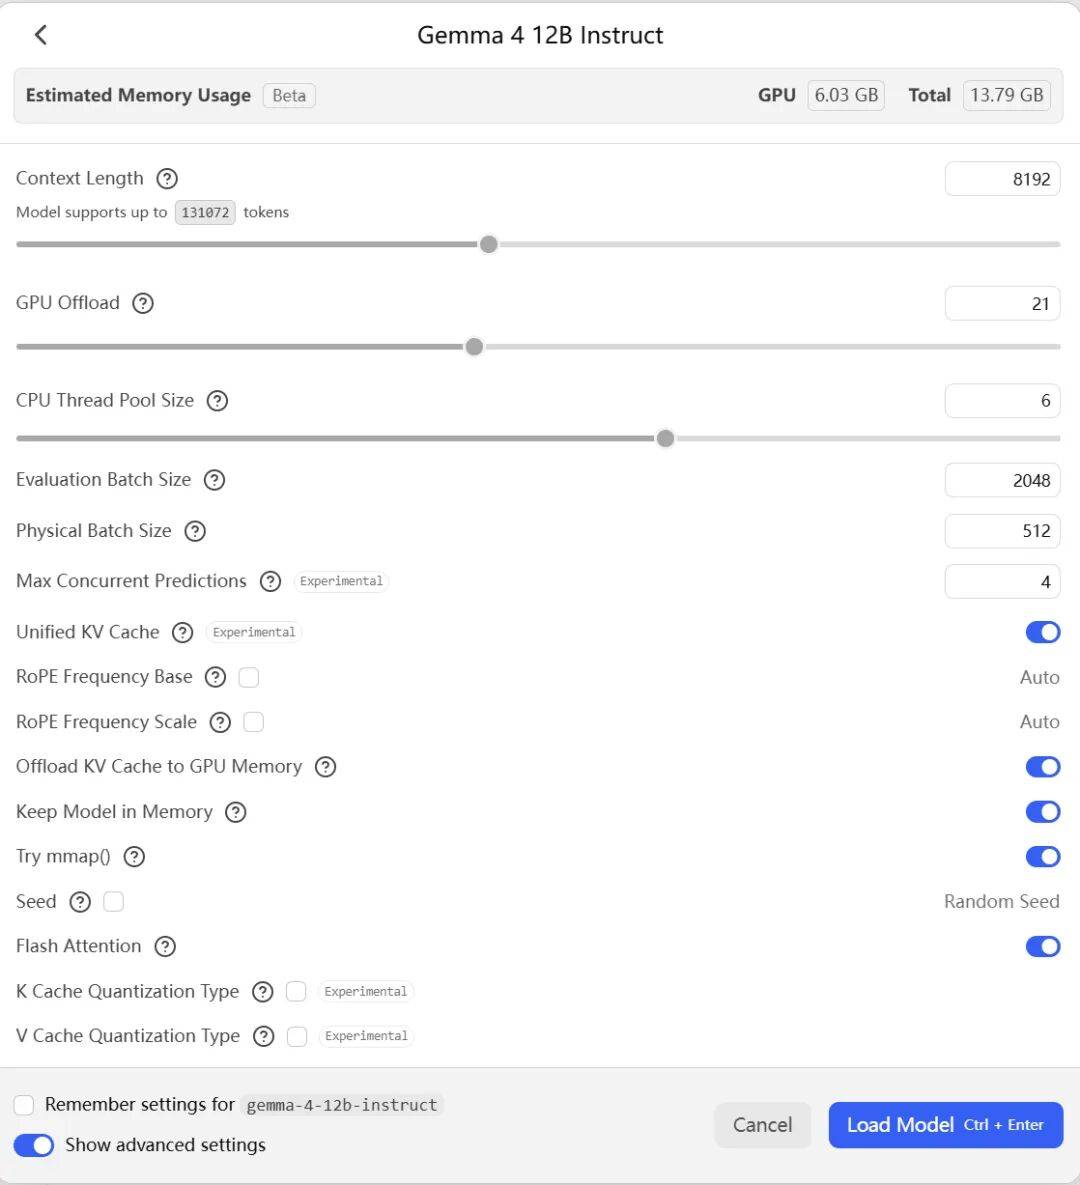Screen dimensions: 1080x1185
Task: Click the Random Seed text
Action: click(x=1001, y=902)
